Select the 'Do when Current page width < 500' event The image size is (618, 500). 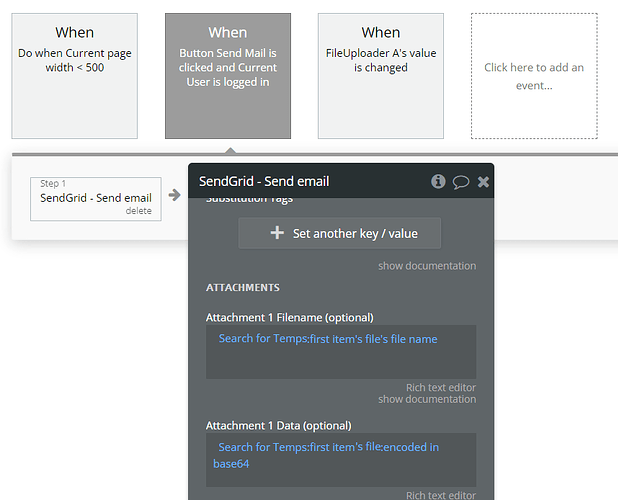coord(74,76)
